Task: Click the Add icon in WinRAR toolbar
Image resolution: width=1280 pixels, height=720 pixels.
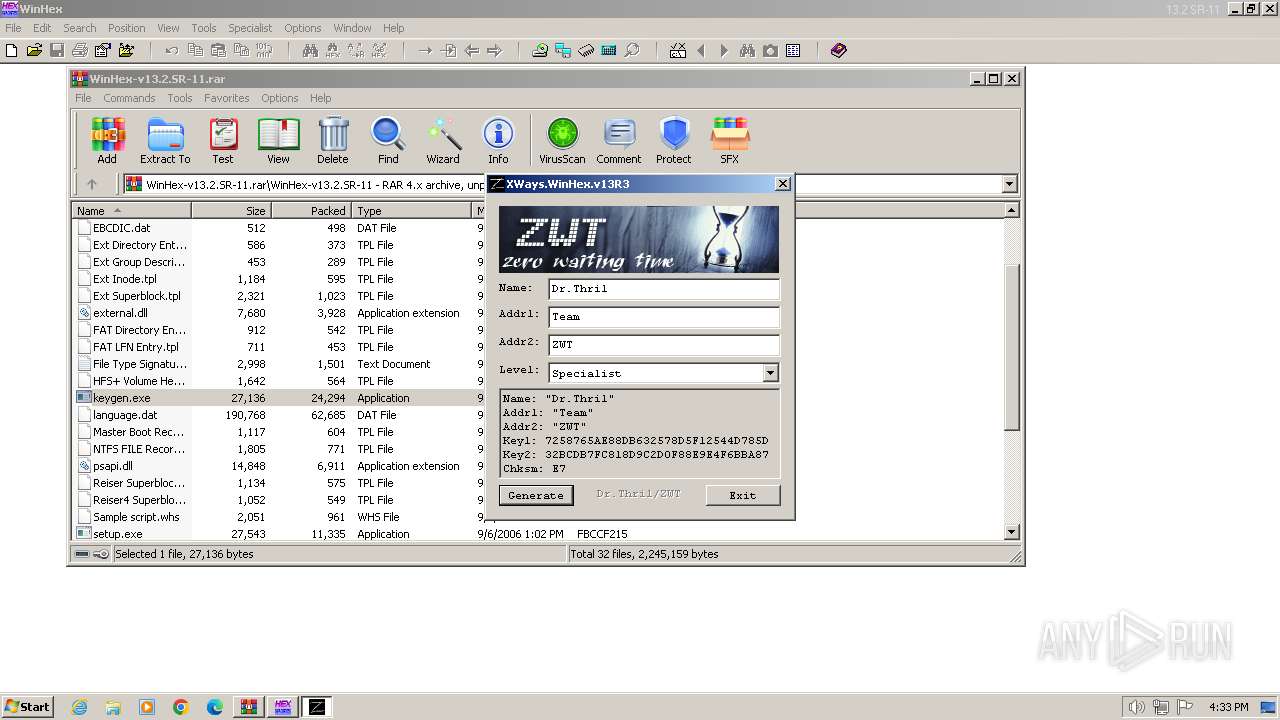Action: tap(107, 141)
